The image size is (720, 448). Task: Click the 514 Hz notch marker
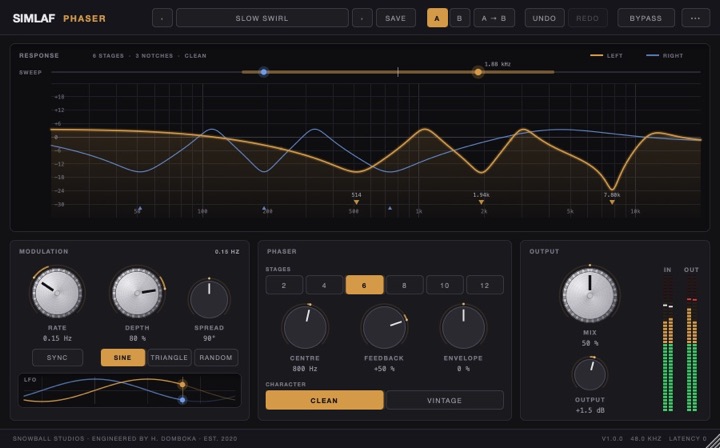click(x=356, y=202)
